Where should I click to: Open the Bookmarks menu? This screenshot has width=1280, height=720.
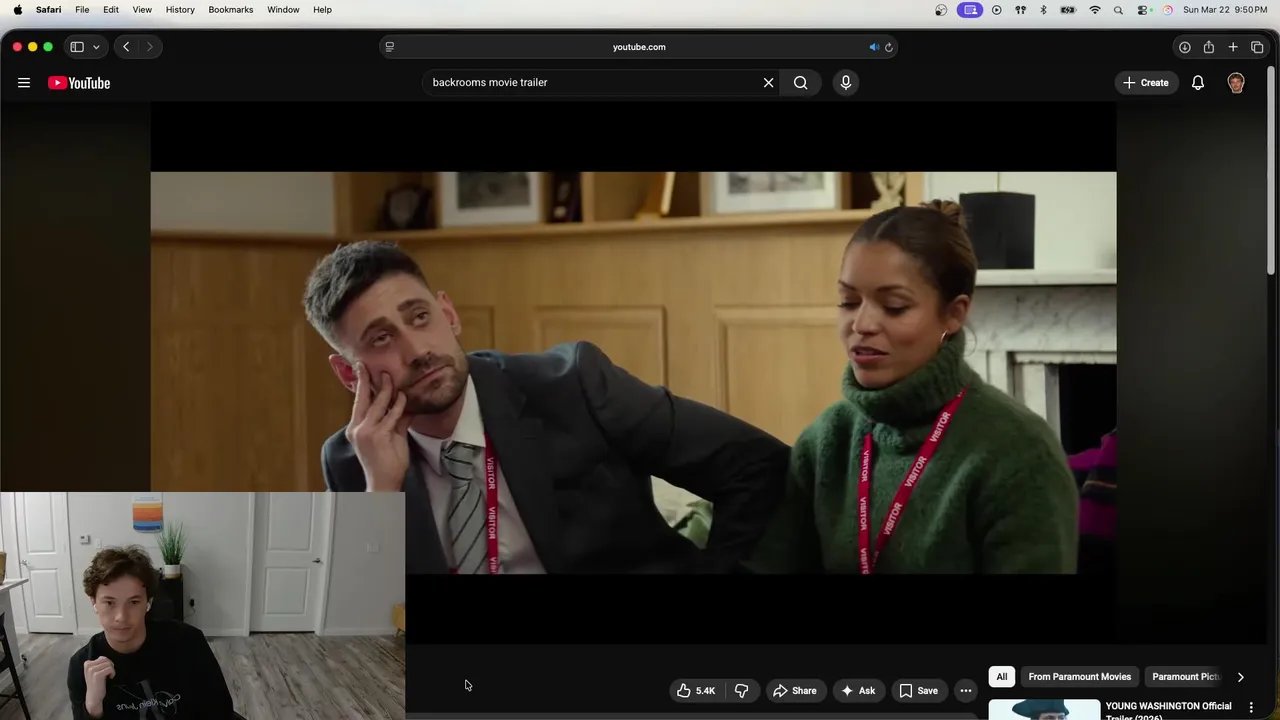point(231,10)
